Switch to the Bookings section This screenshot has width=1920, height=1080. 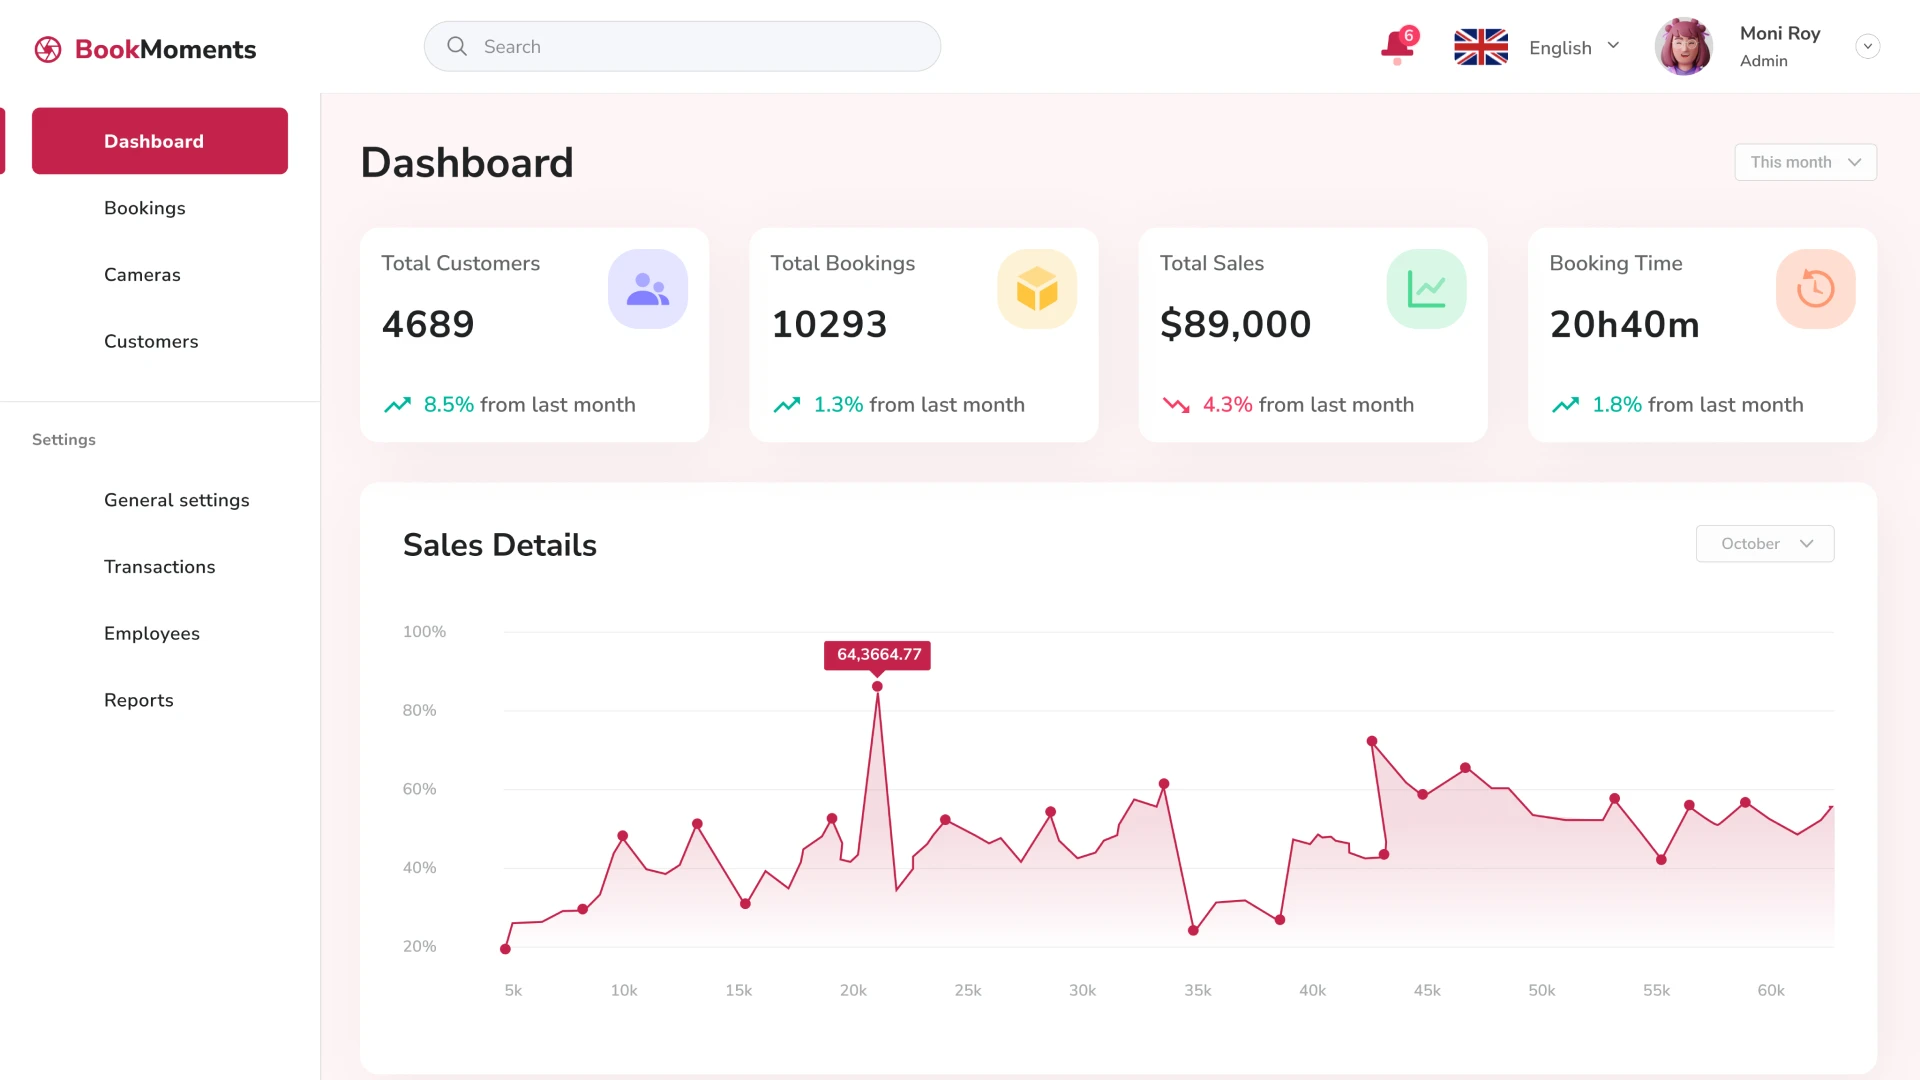click(x=144, y=207)
